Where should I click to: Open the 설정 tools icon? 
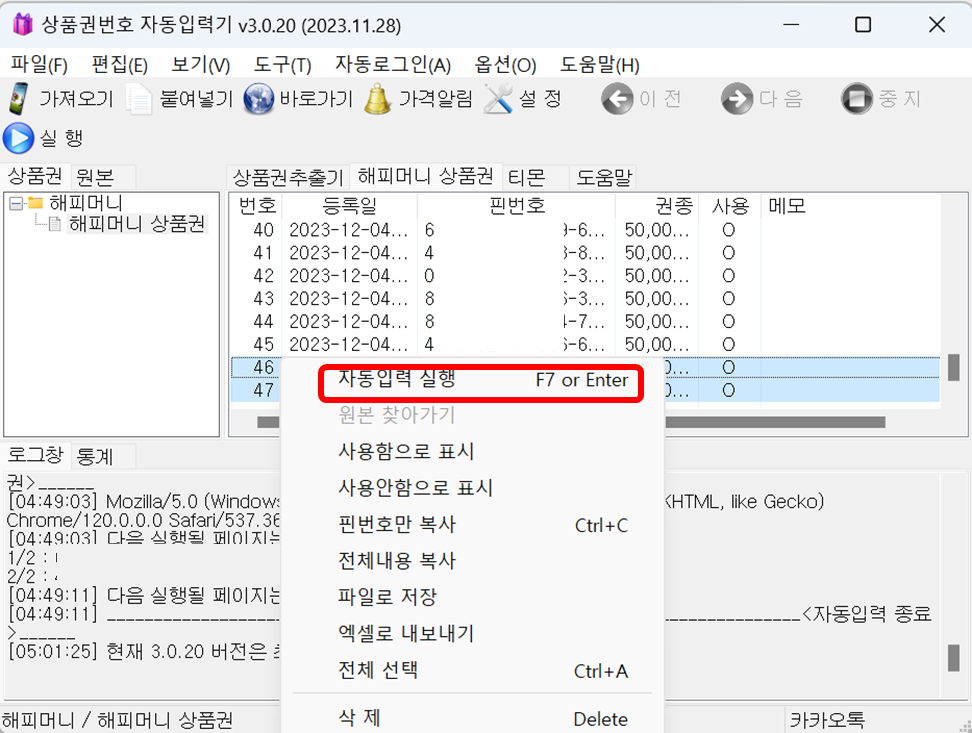pyautogui.click(x=498, y=99)
